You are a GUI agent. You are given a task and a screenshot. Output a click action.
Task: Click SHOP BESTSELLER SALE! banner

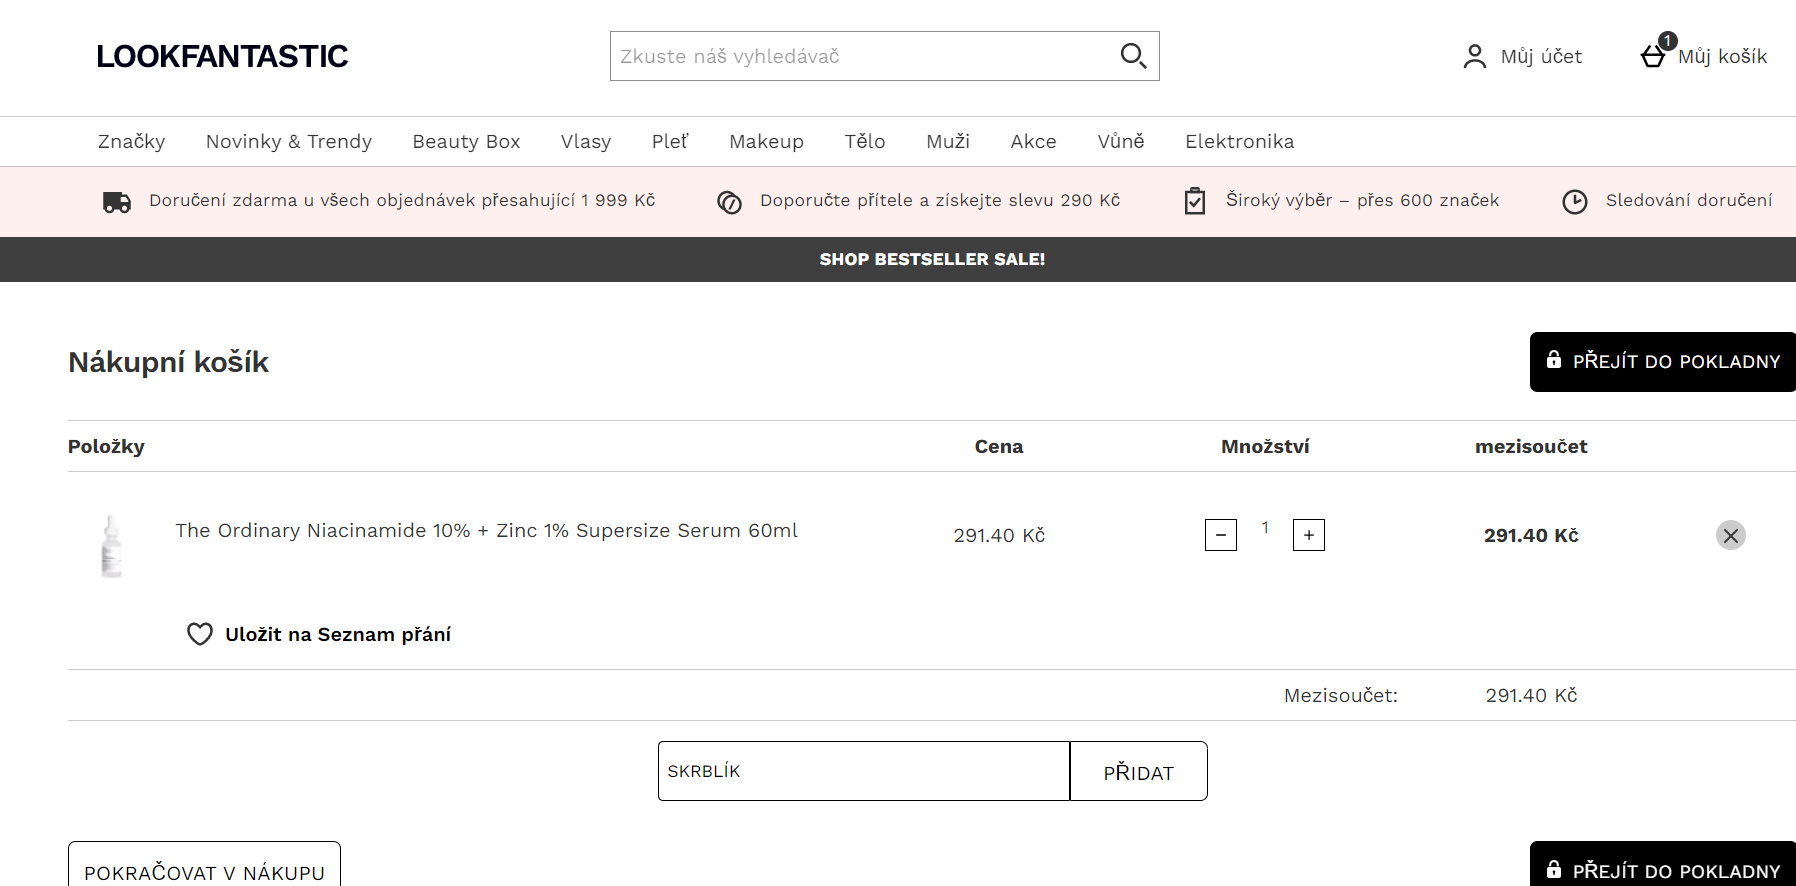[x=932, y=259]
